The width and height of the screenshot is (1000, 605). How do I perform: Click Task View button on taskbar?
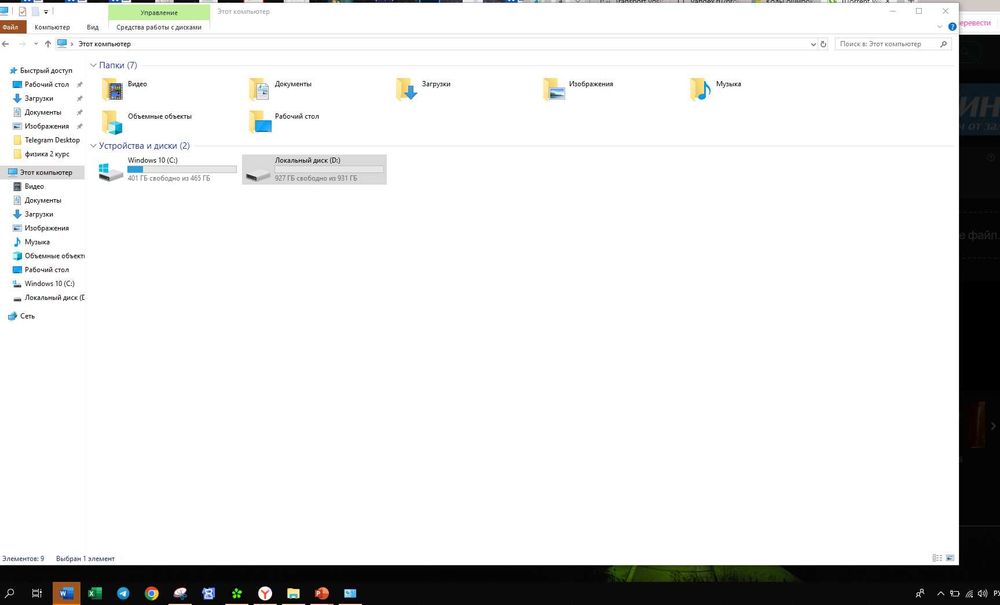point(37,593)
